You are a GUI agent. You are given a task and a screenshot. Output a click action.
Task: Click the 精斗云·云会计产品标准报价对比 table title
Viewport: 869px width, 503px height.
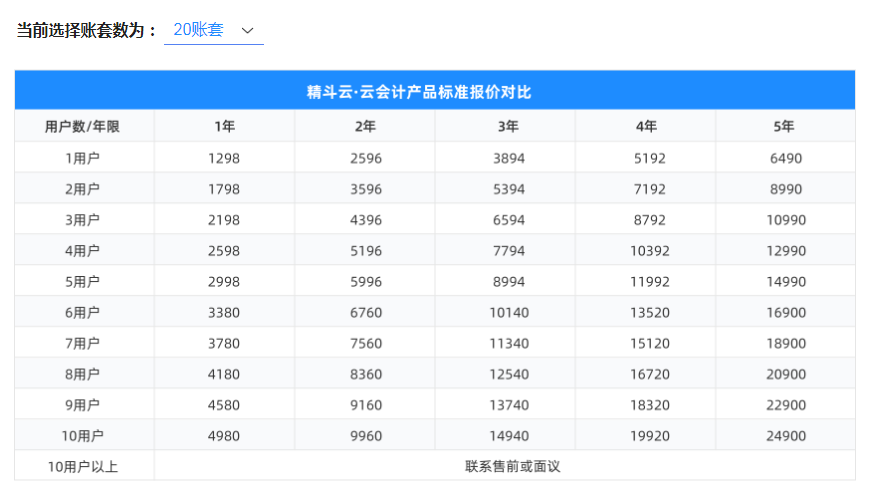point(419,92)
